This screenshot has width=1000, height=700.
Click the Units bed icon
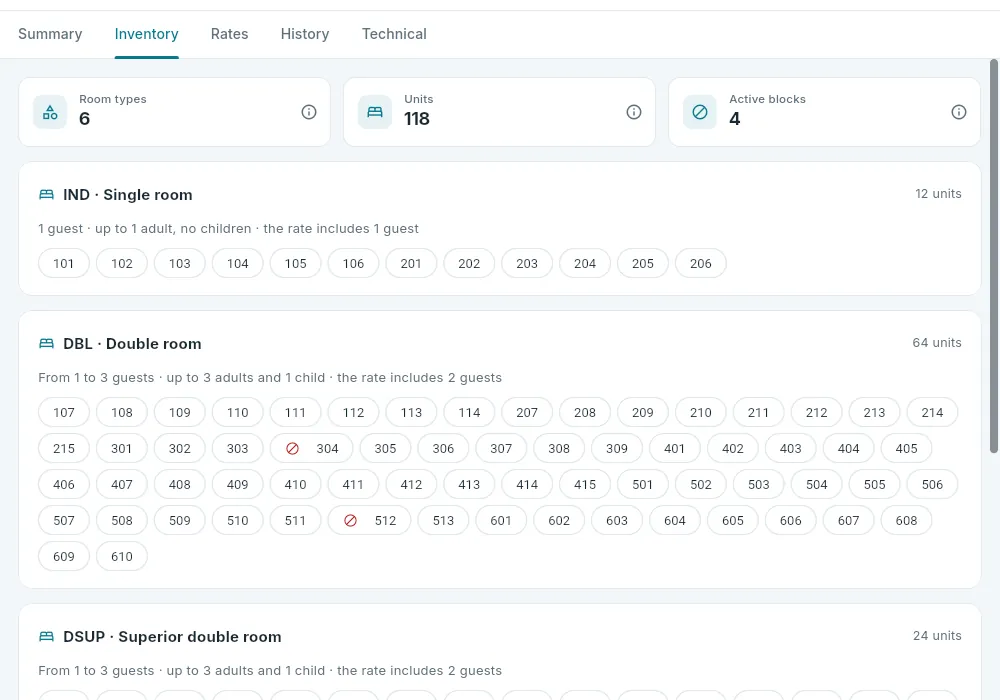[375, 112]
